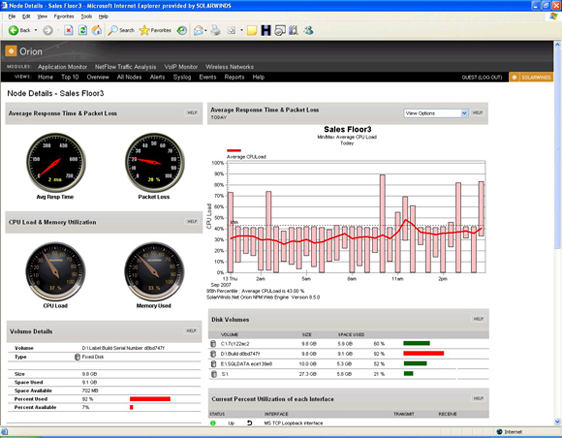Click Help on CPU Load & Memory Utilization panel
The image size is (562, 438).
click(192, 222)
